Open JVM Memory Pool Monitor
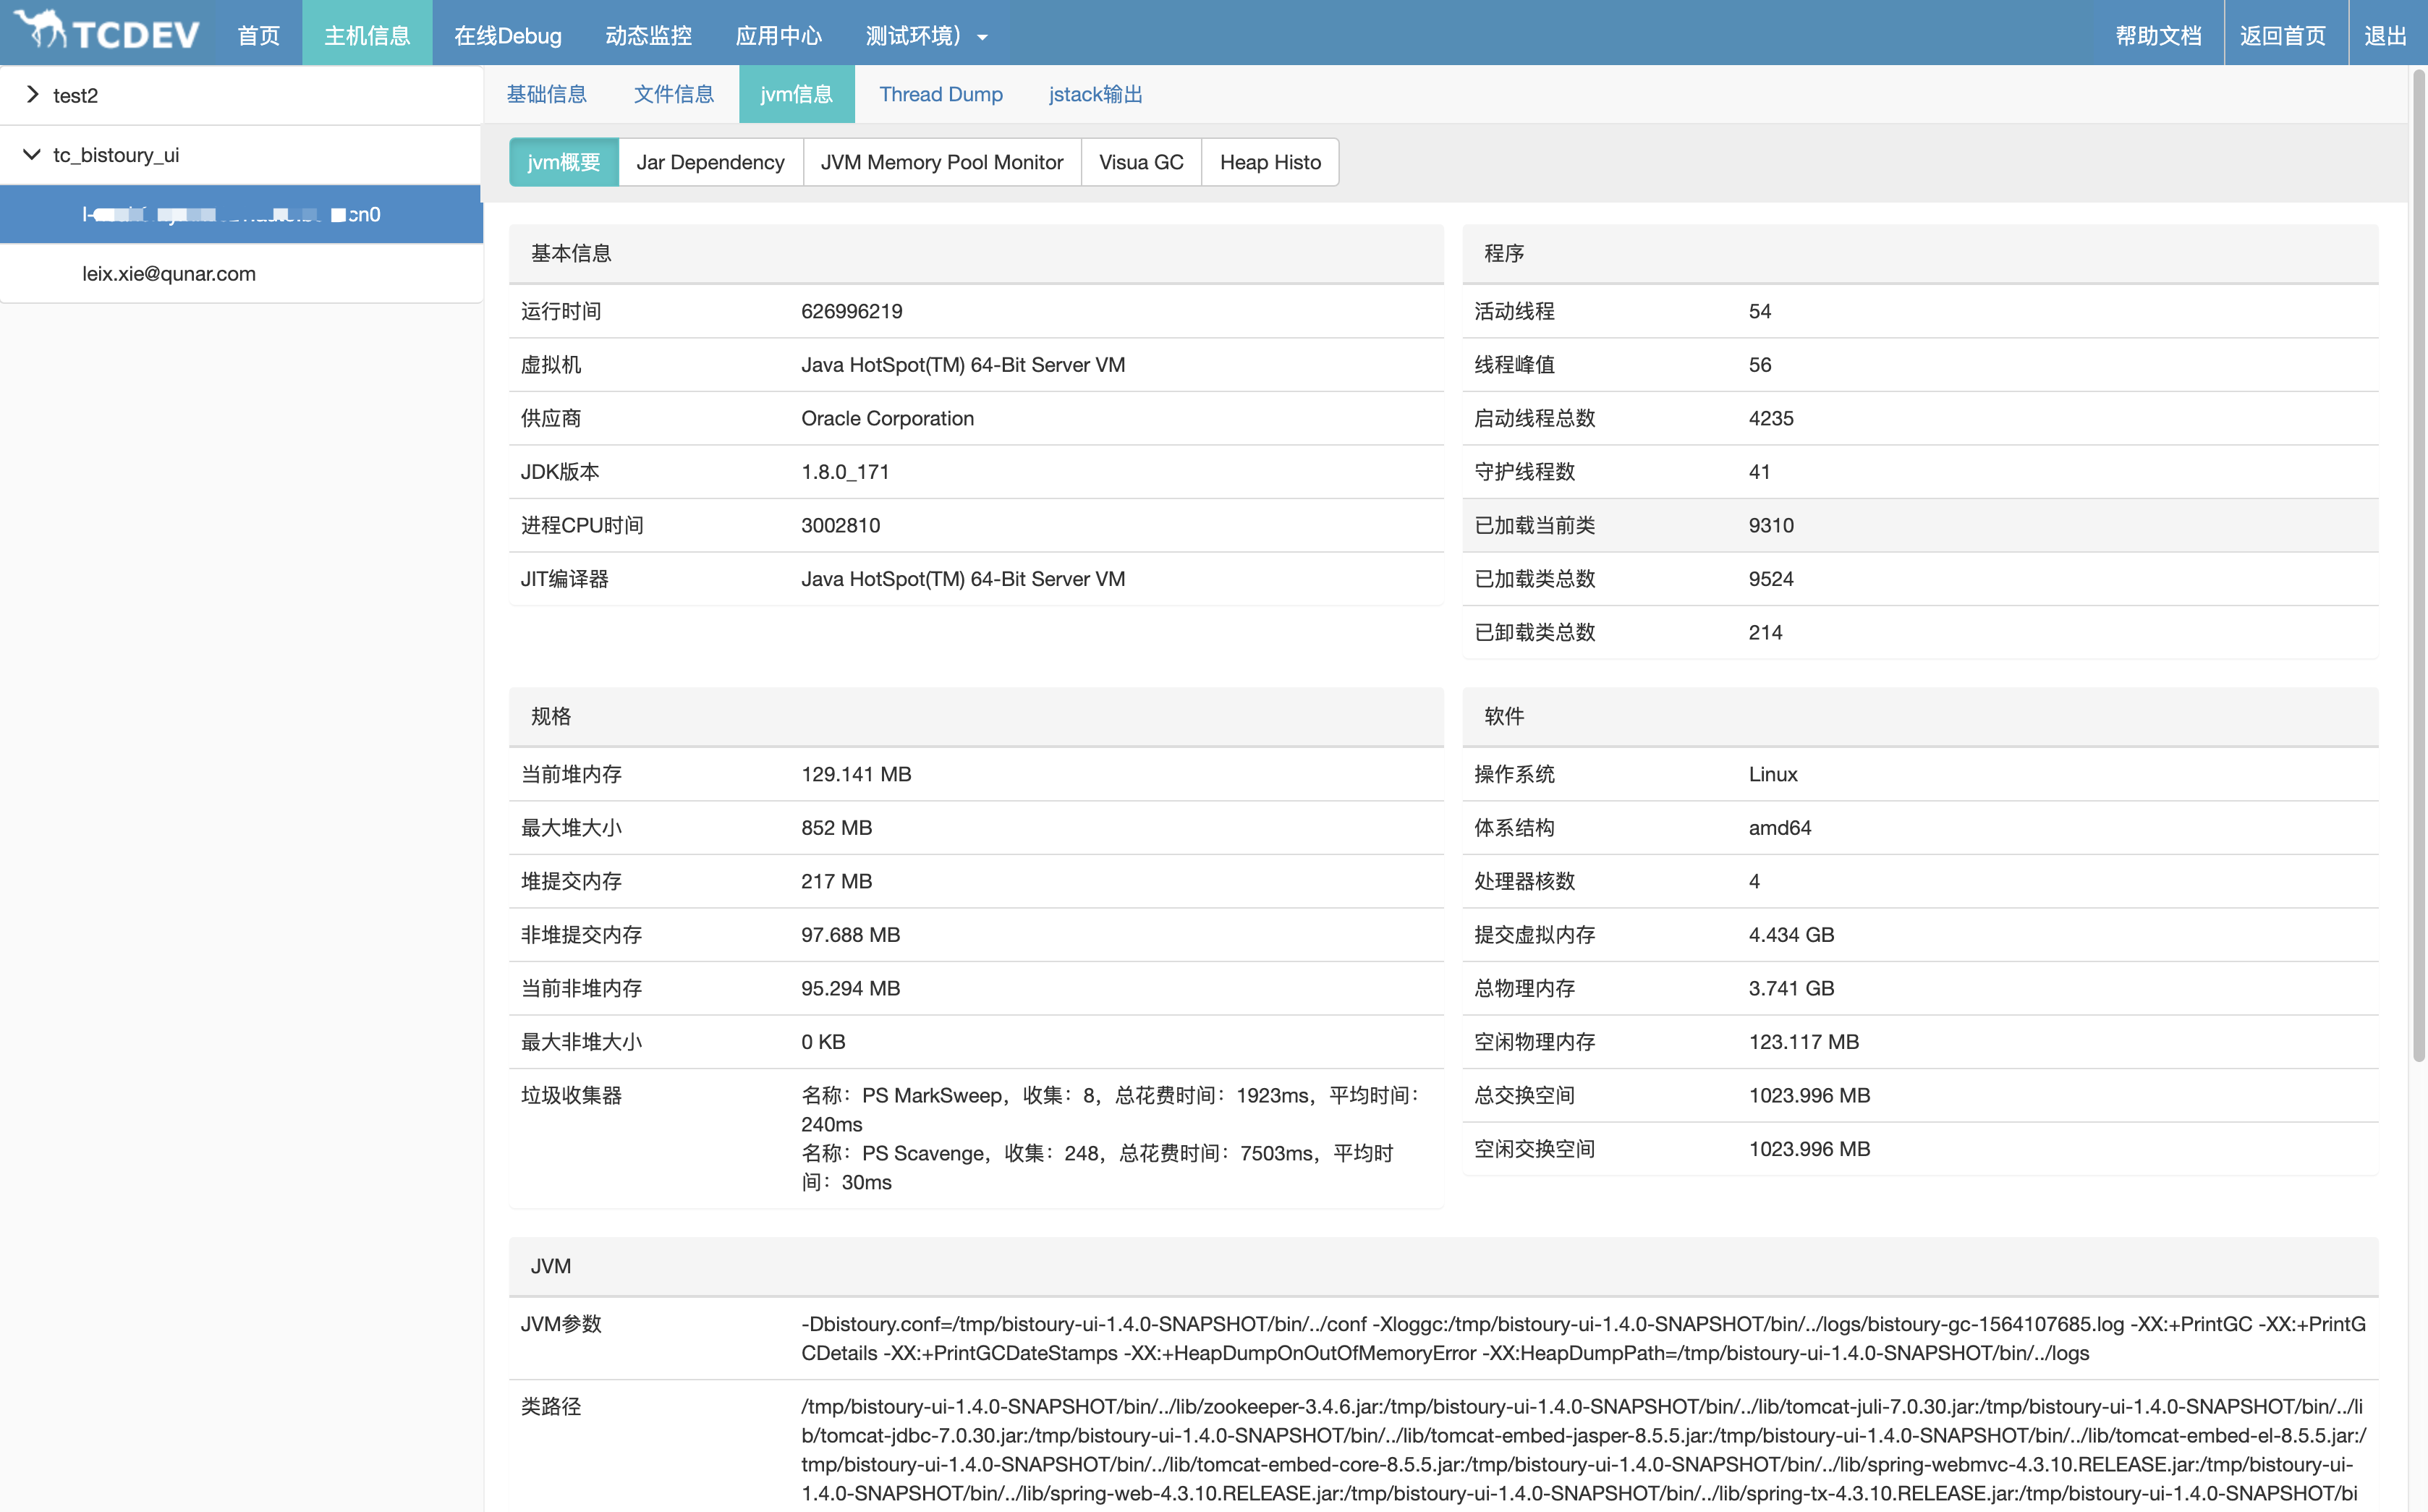The image size is (2428, 1512). pos(941,162)
